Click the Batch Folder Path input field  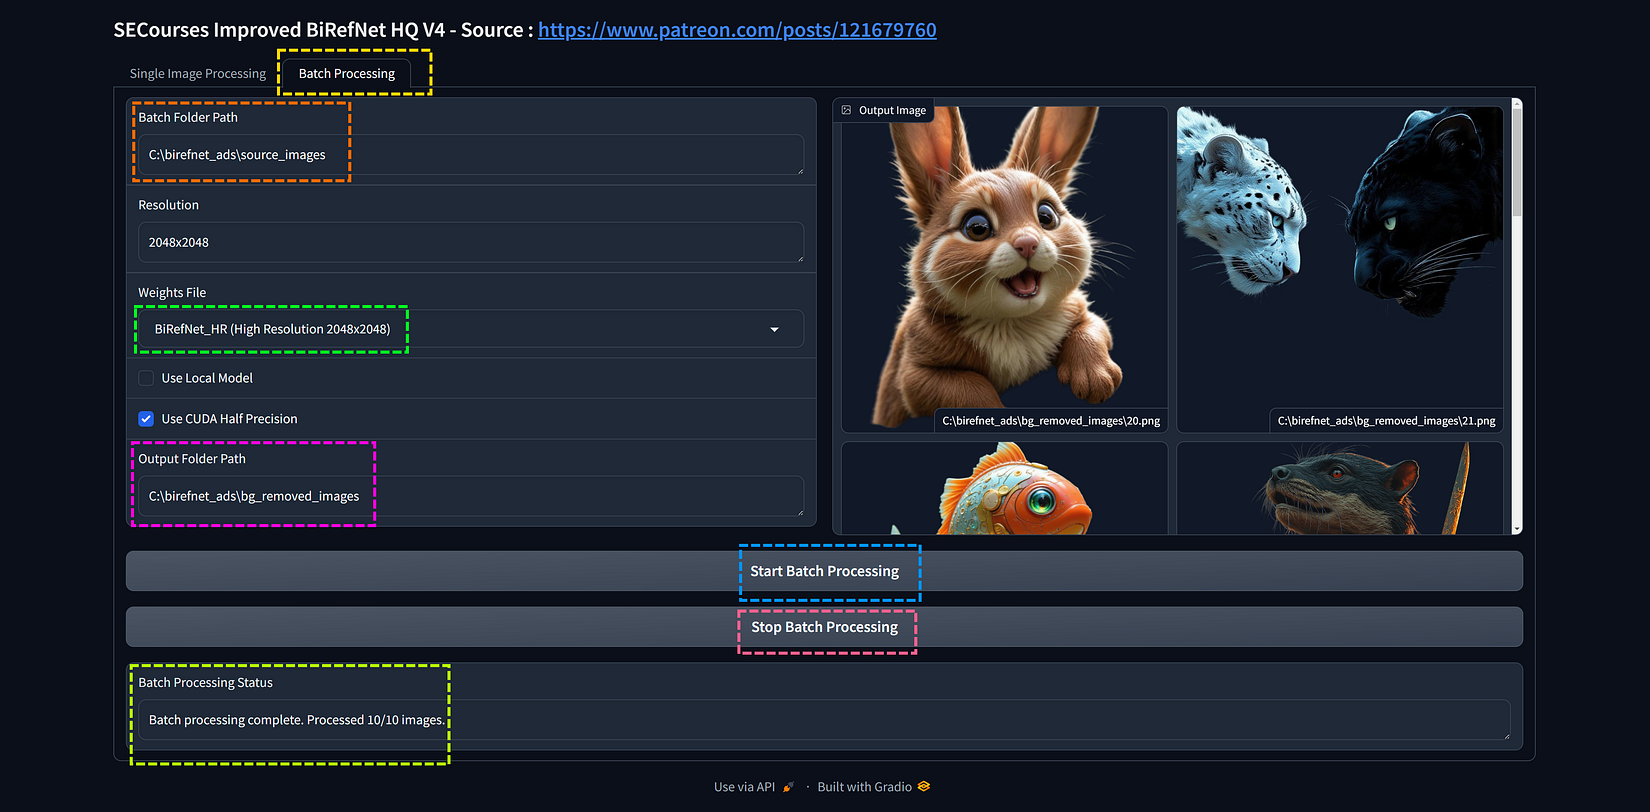tap(470, 155)
